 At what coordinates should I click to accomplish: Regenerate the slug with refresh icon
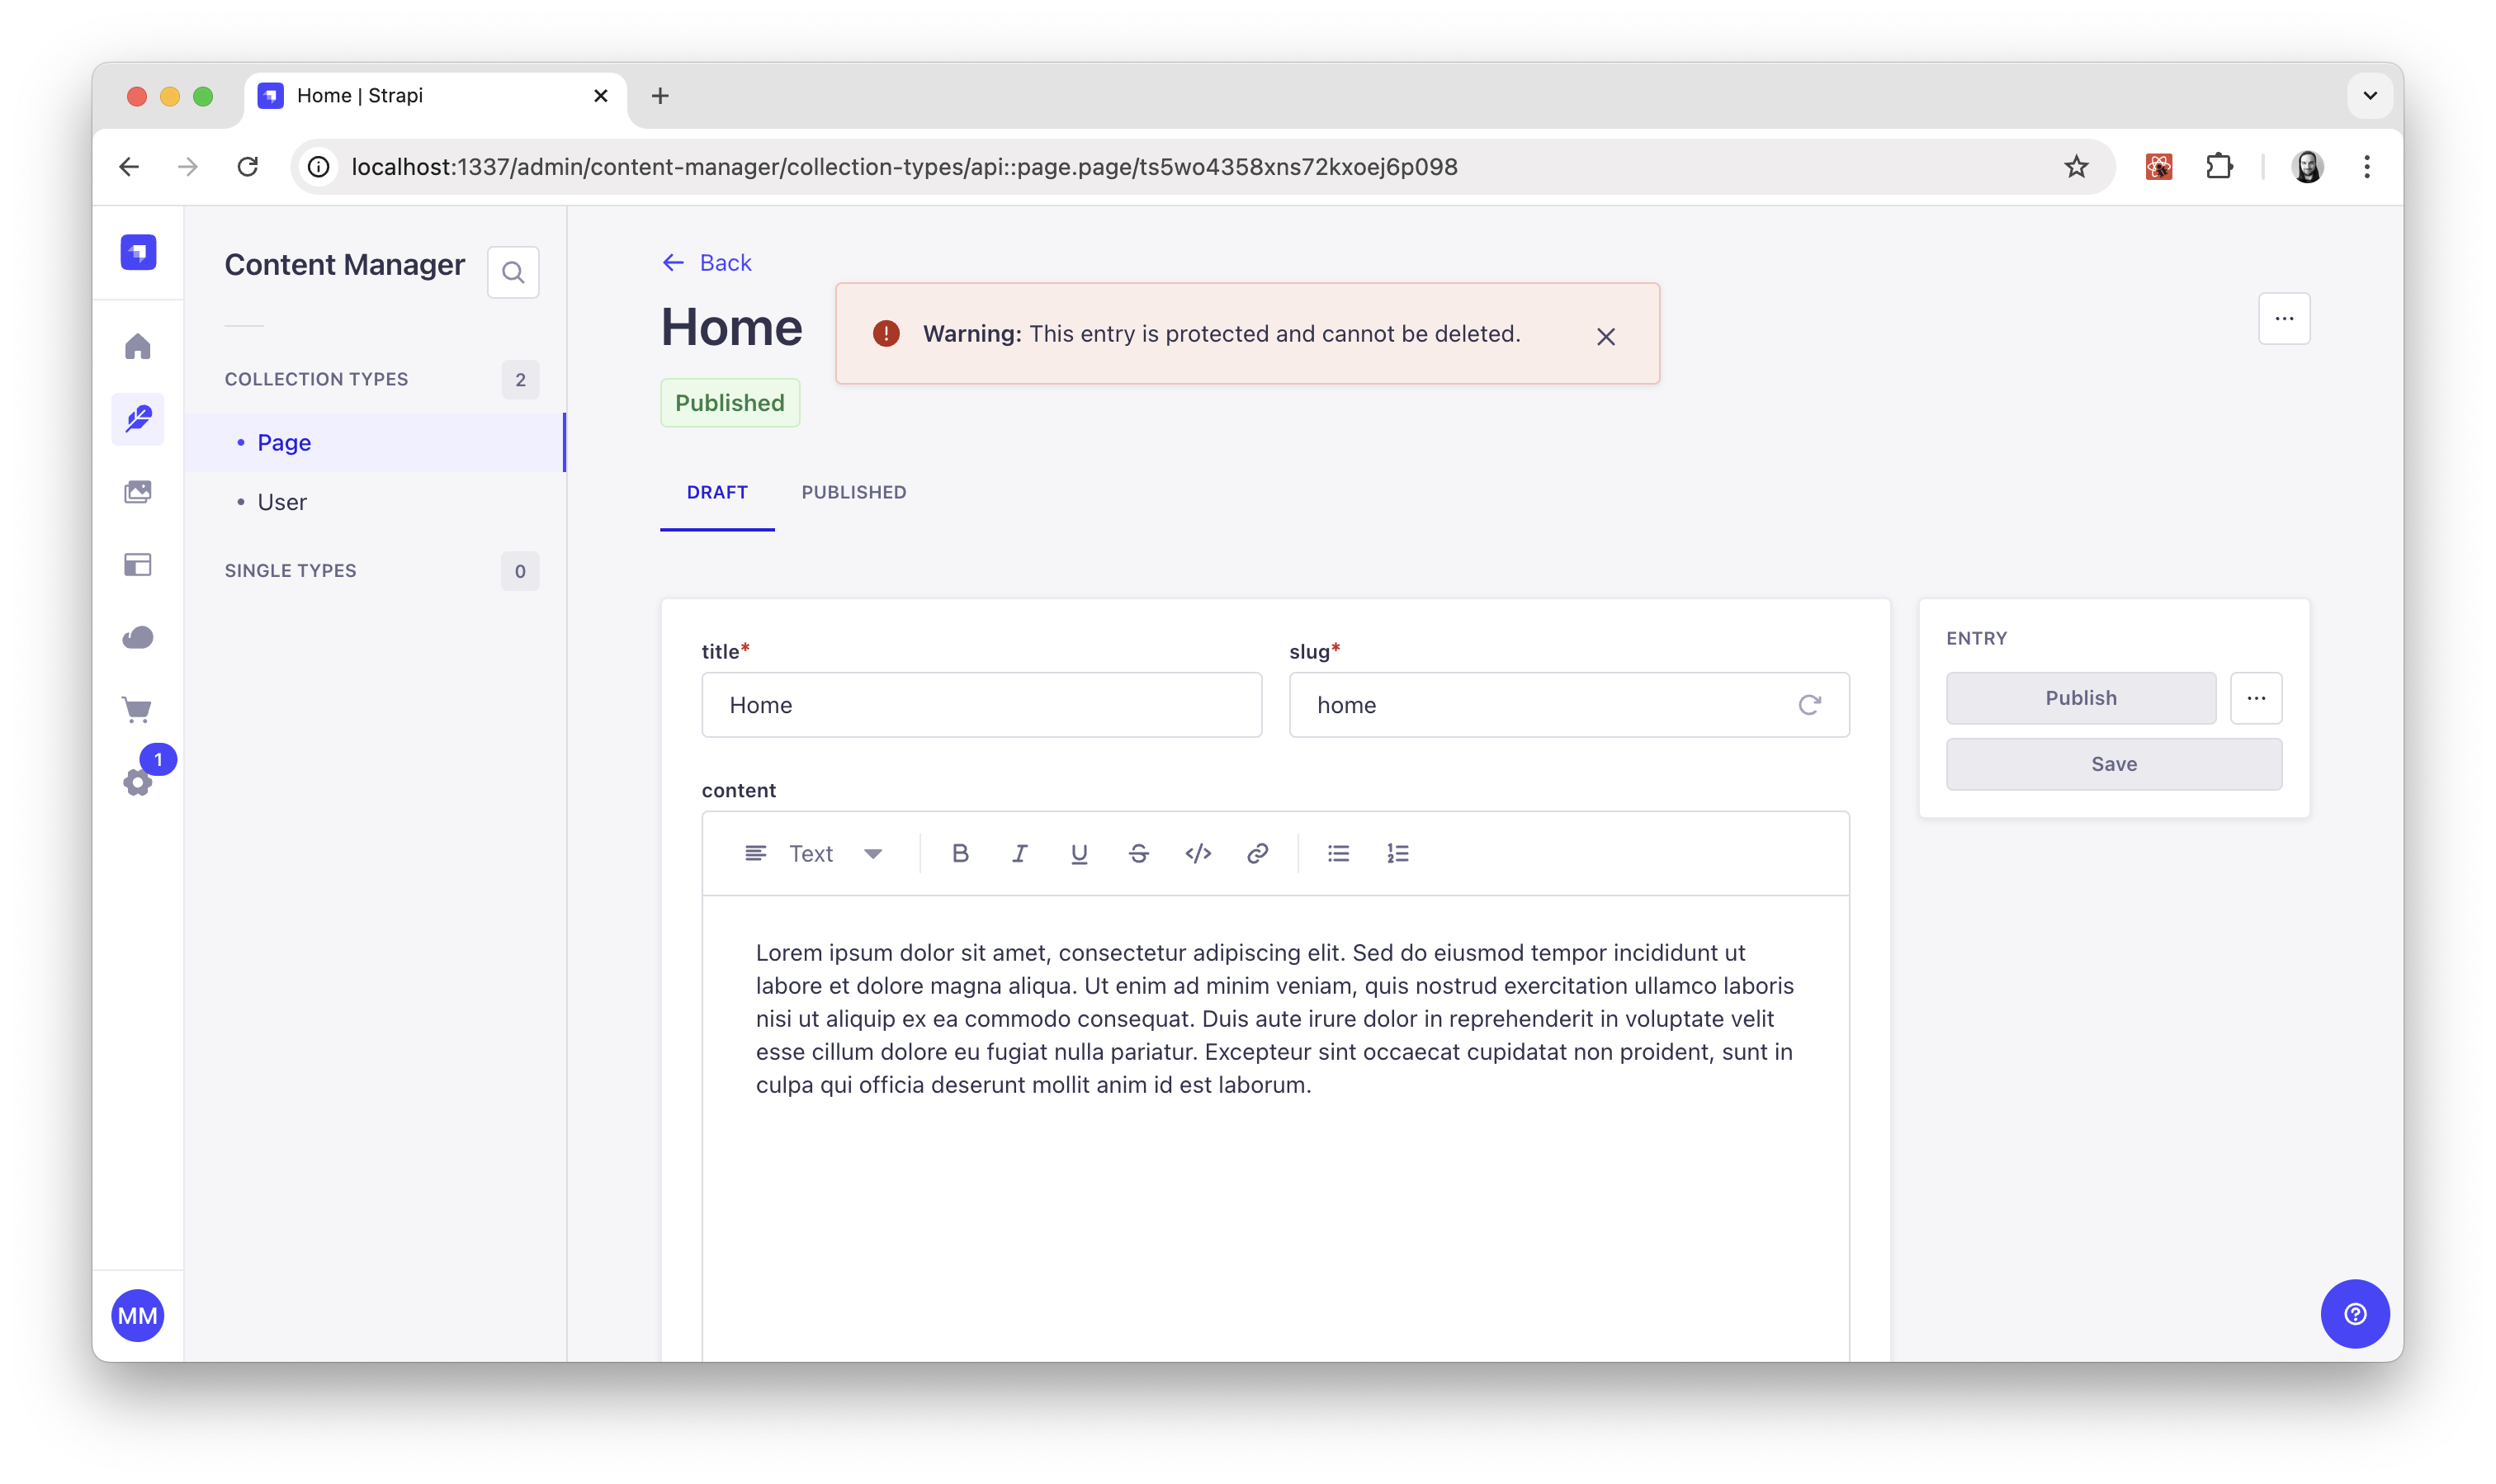[x=1809, y=705]
